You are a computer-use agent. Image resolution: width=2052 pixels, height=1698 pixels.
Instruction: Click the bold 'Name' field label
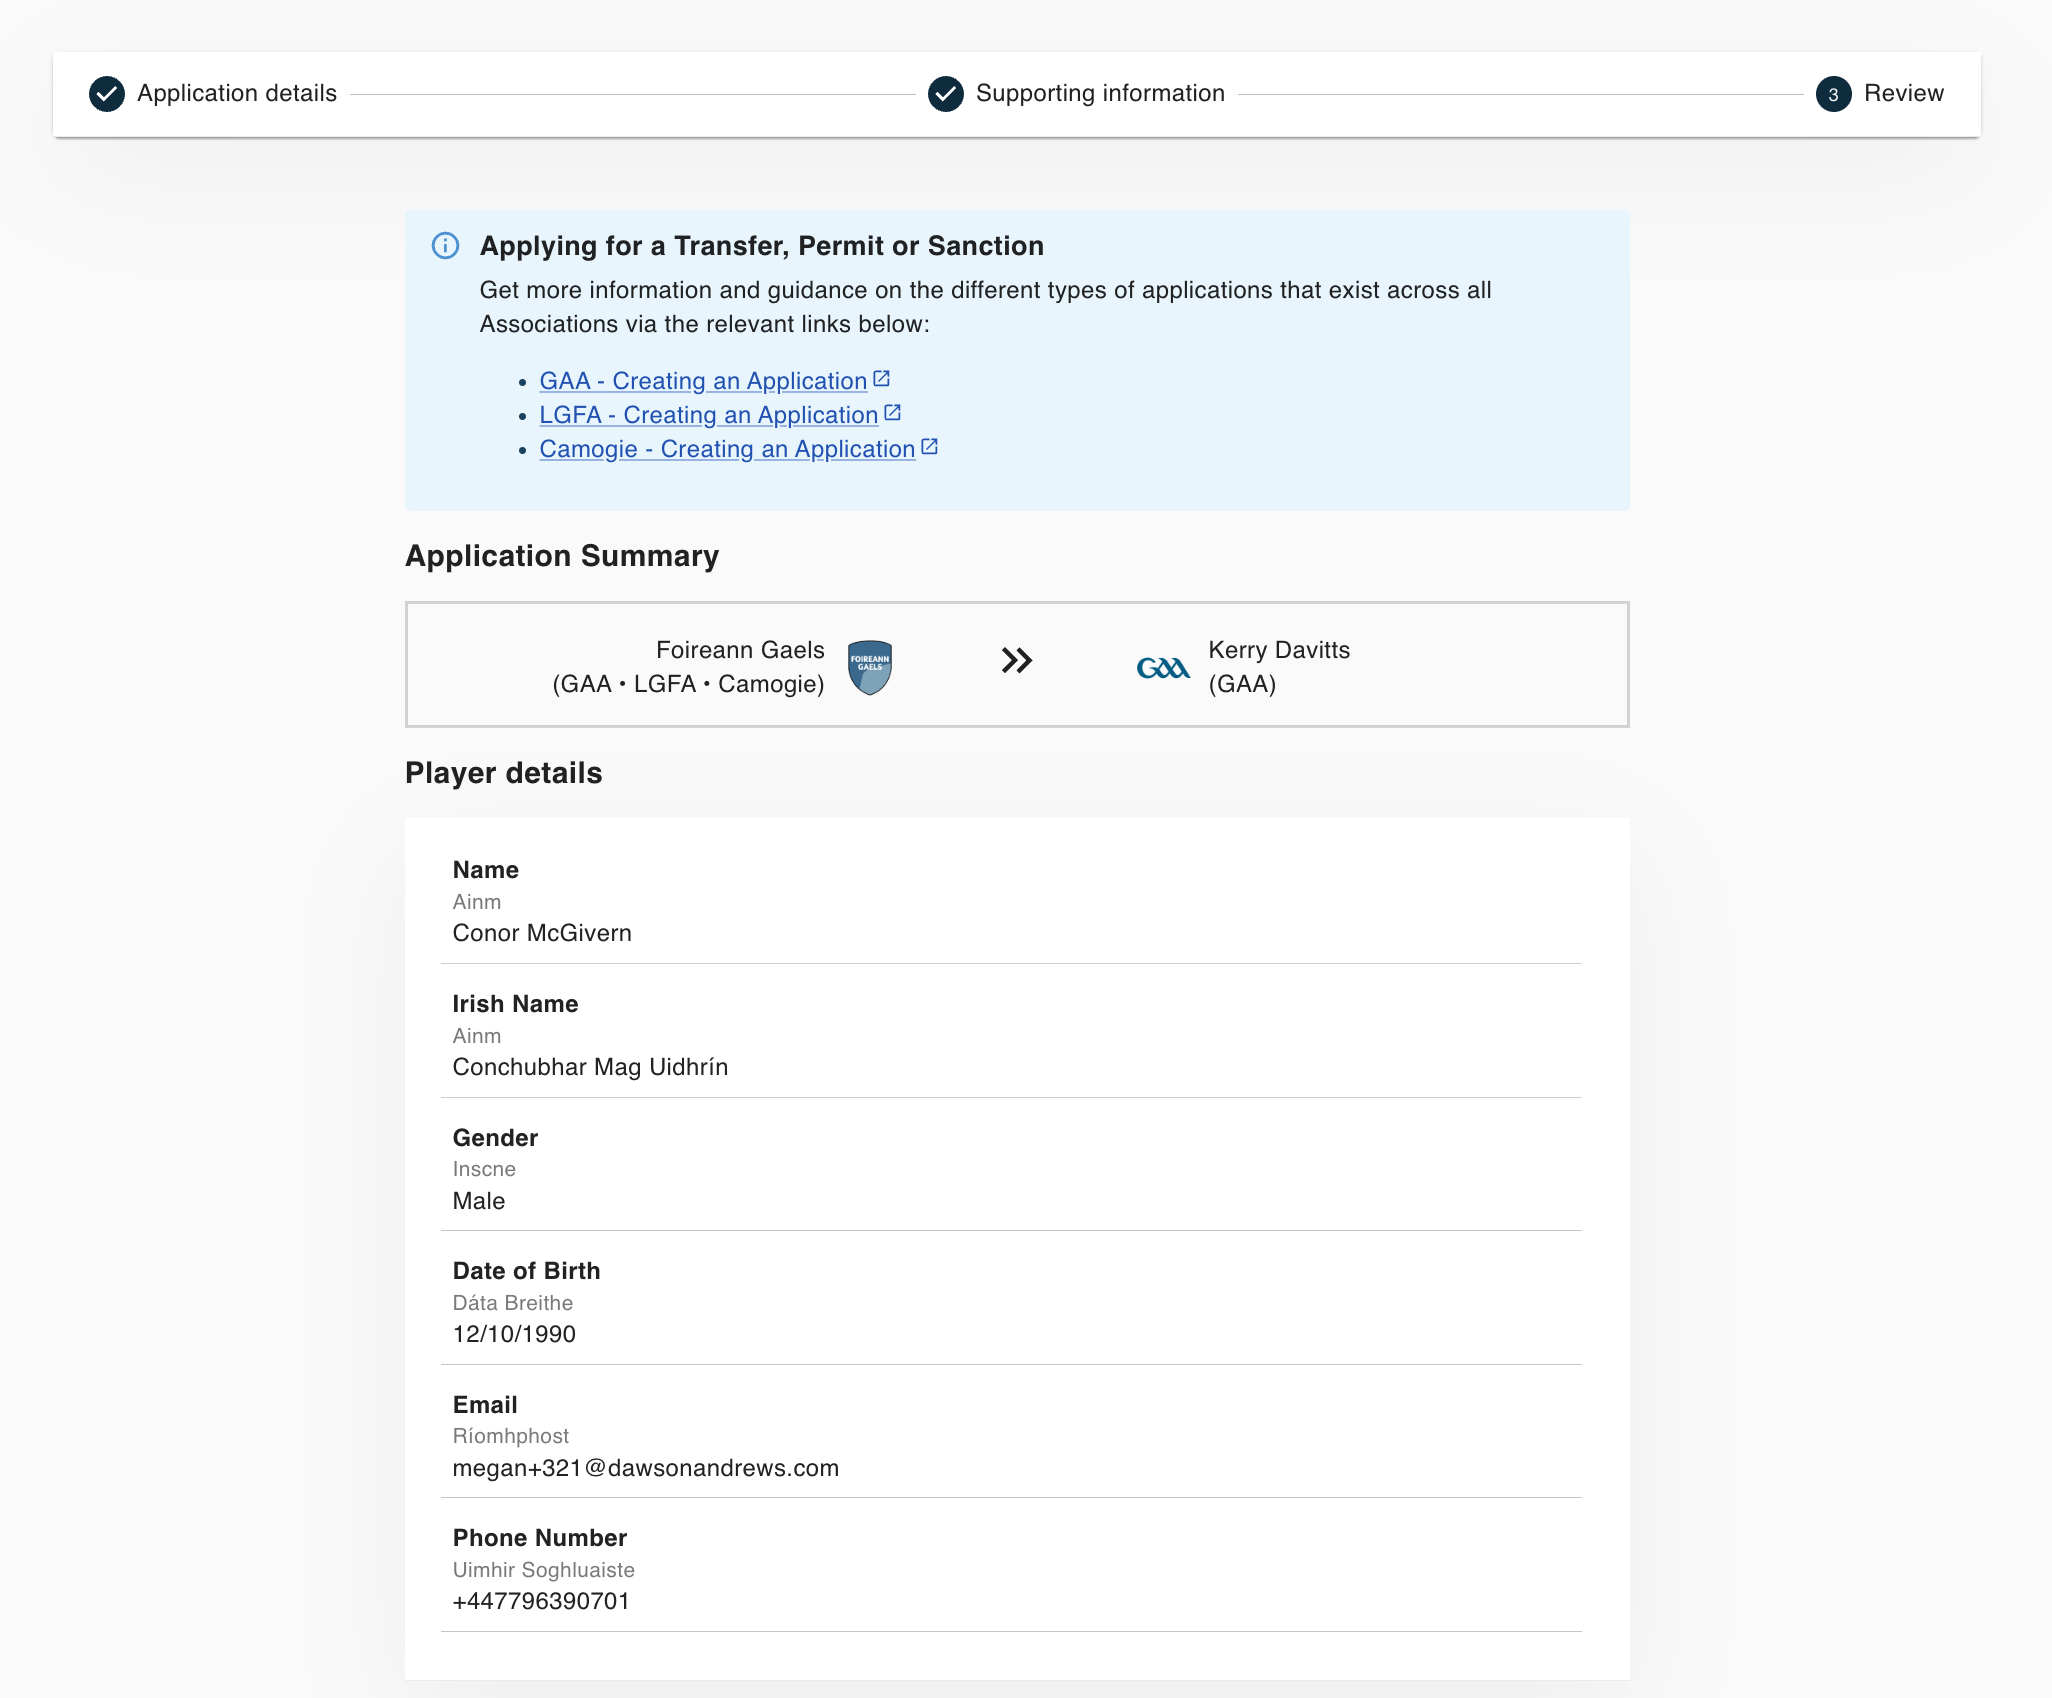(486, 870)
